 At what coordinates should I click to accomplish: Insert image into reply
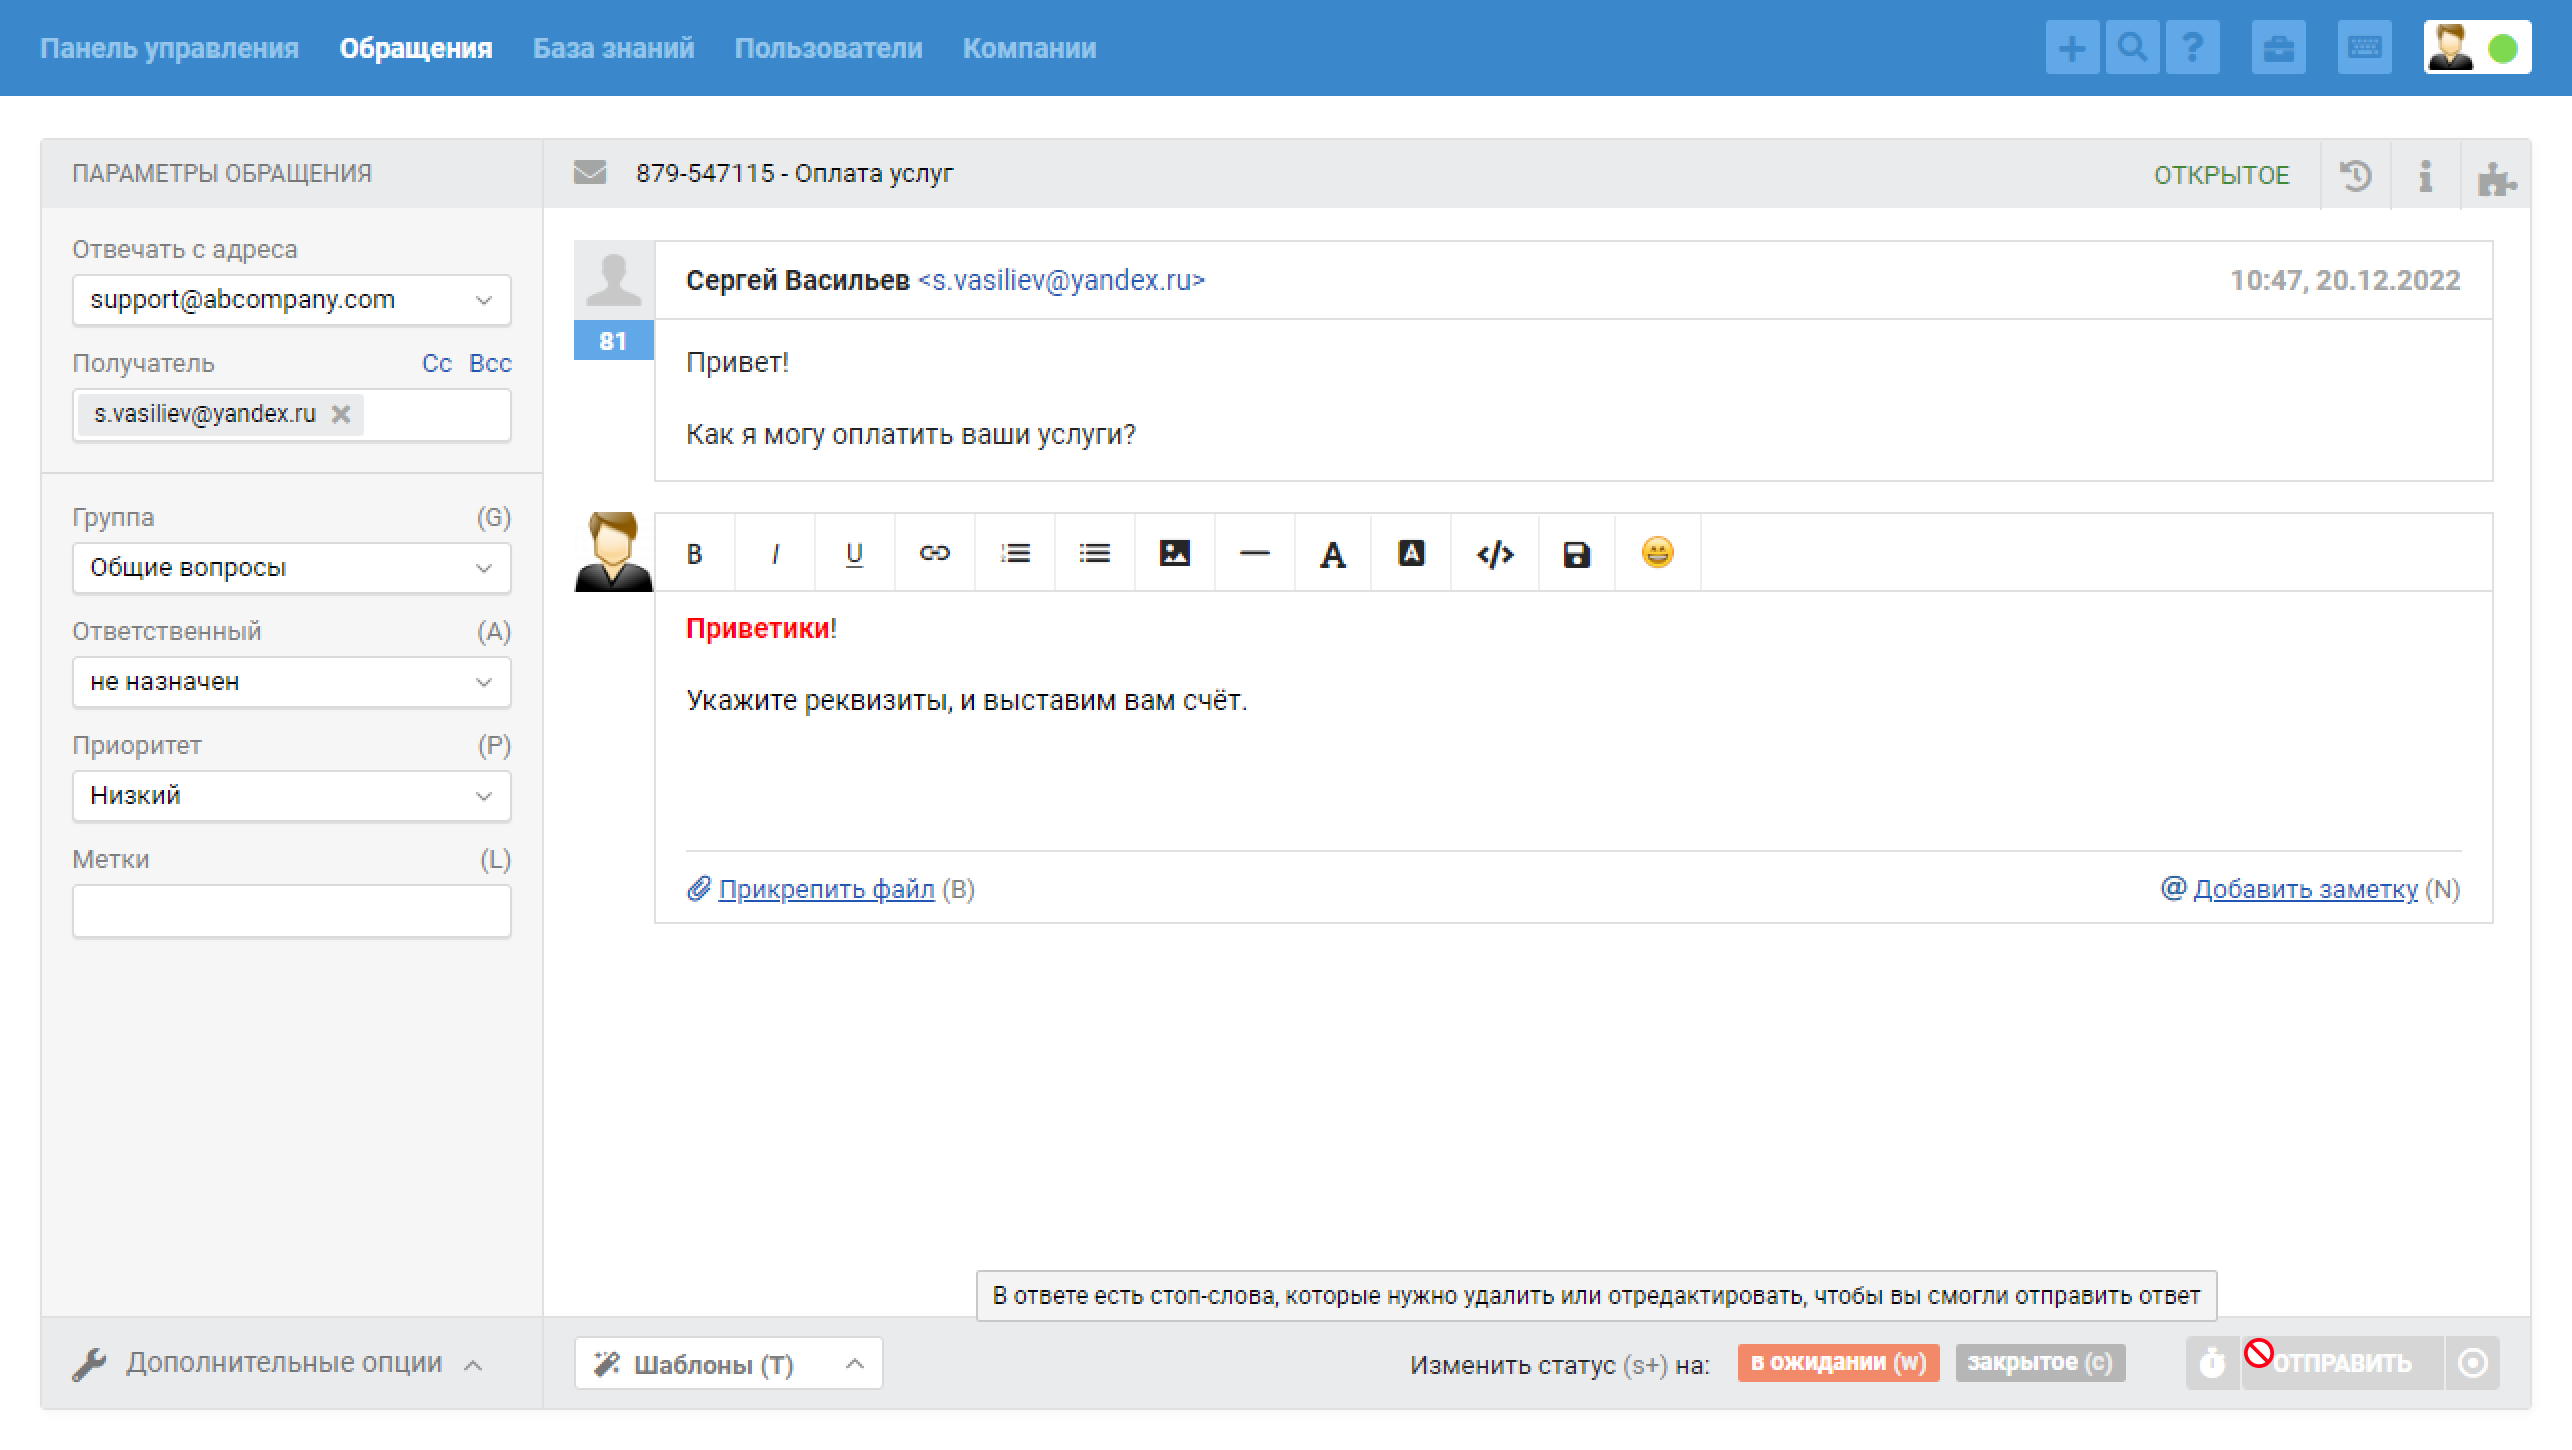(1175, 553)
